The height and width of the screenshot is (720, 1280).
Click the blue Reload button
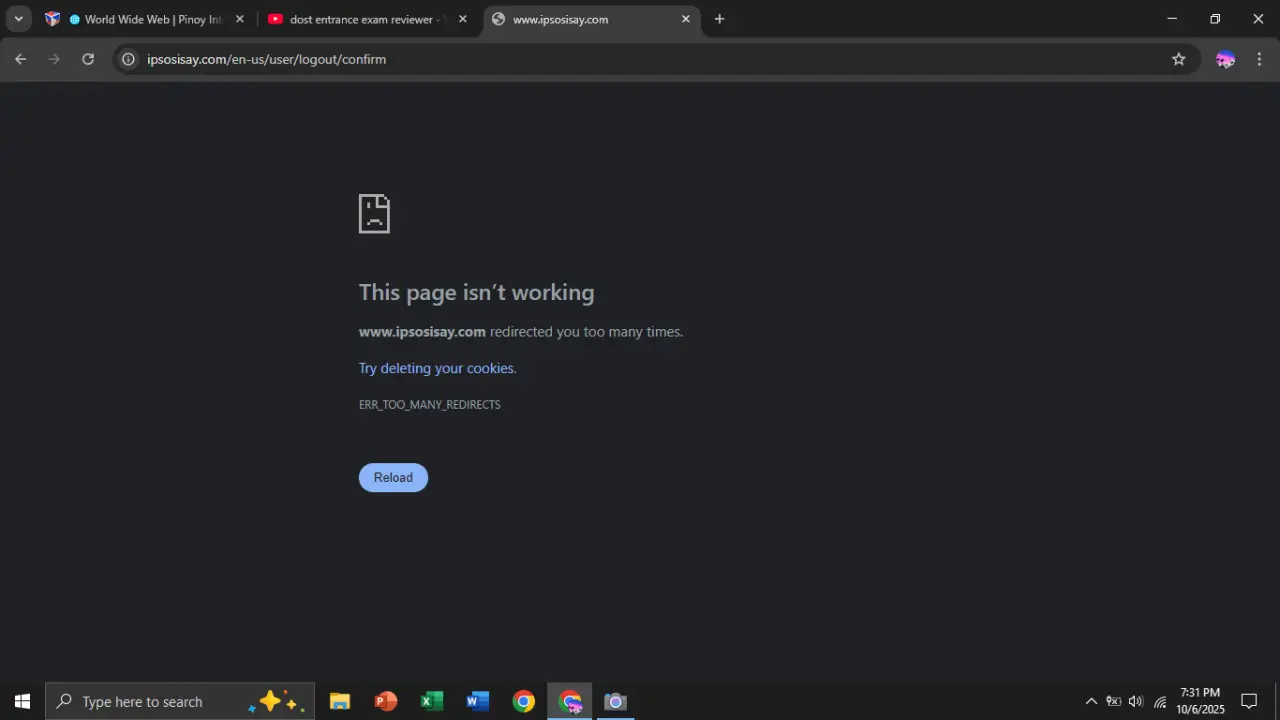pos(393,477)
